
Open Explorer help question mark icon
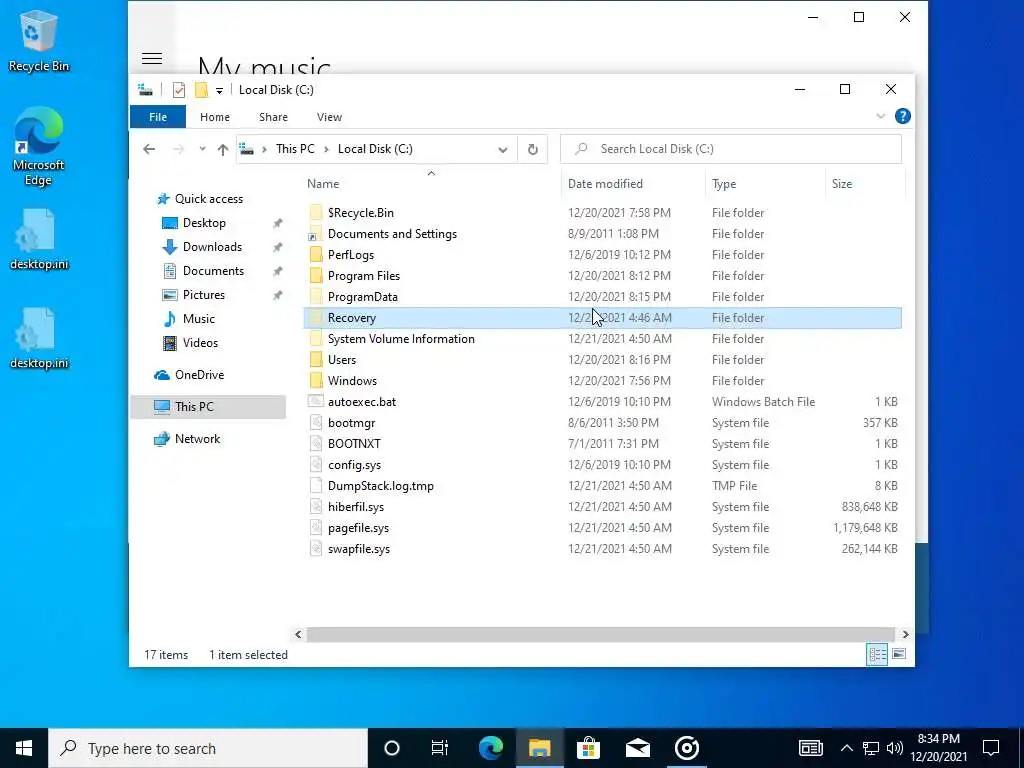pos(903,116)
